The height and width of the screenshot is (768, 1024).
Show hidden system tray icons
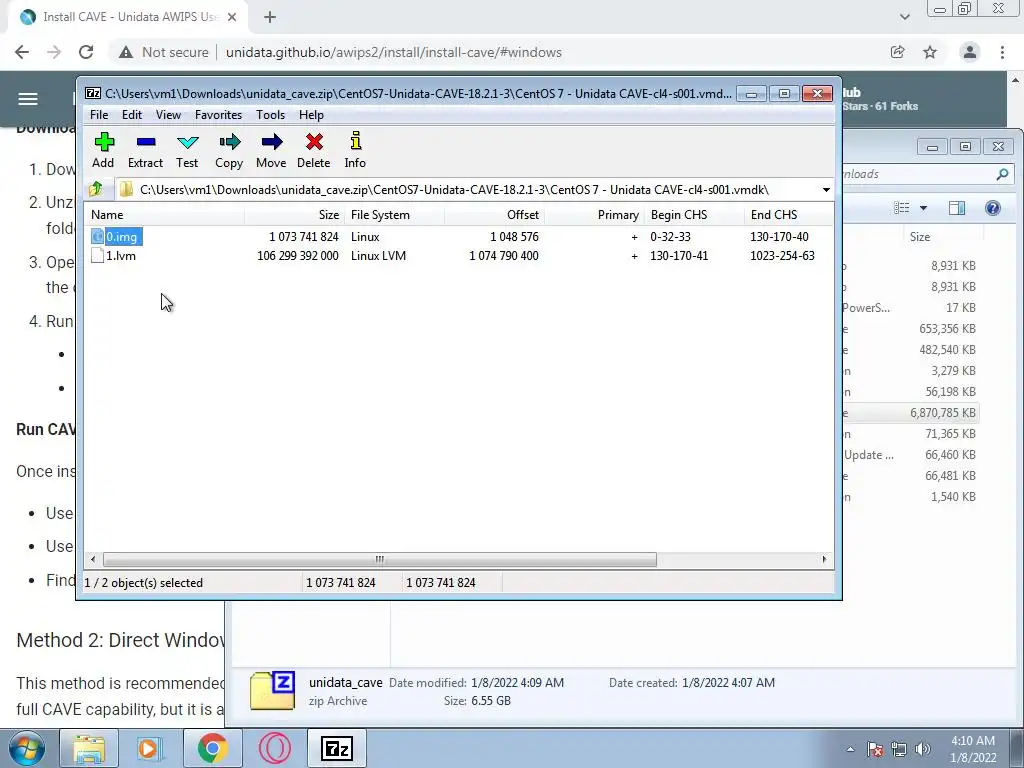point(850,749)
